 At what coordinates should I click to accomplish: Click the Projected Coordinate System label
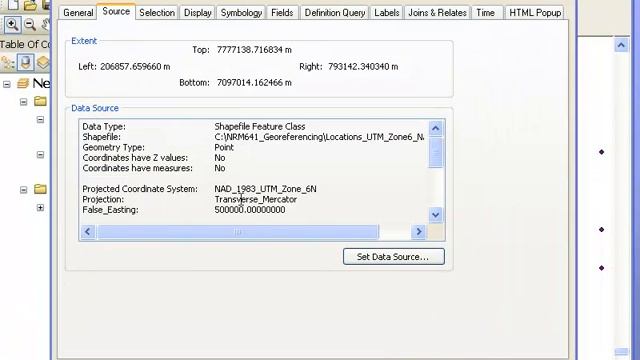140,189
